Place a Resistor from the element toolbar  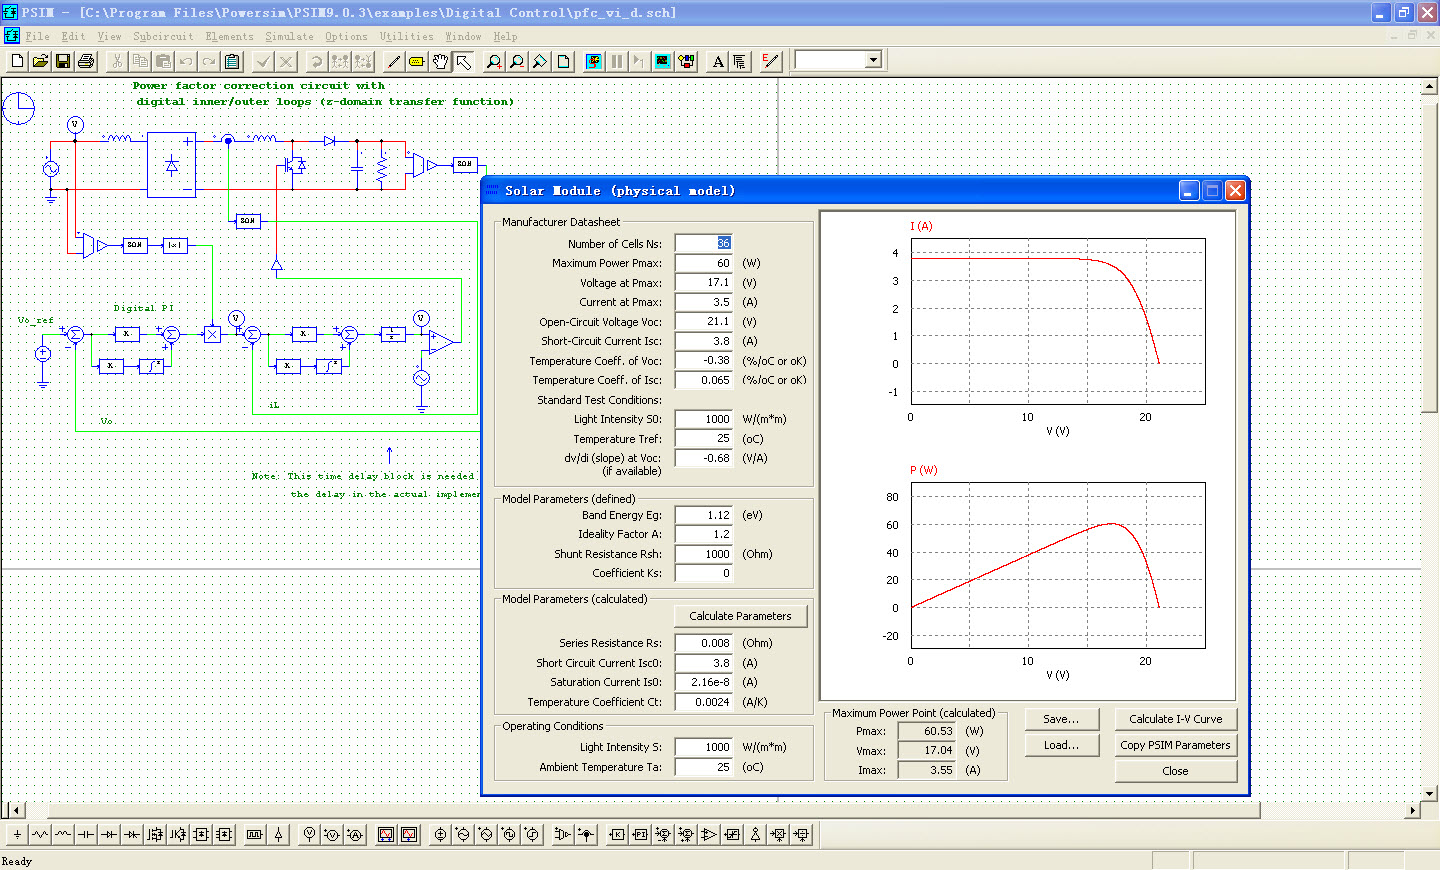(40, 834)
